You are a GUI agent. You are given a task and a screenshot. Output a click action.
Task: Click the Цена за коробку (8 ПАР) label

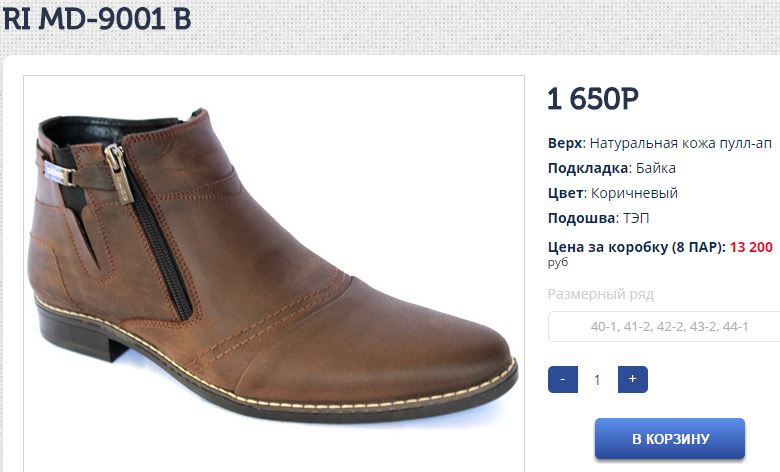[x=637, y=247]
